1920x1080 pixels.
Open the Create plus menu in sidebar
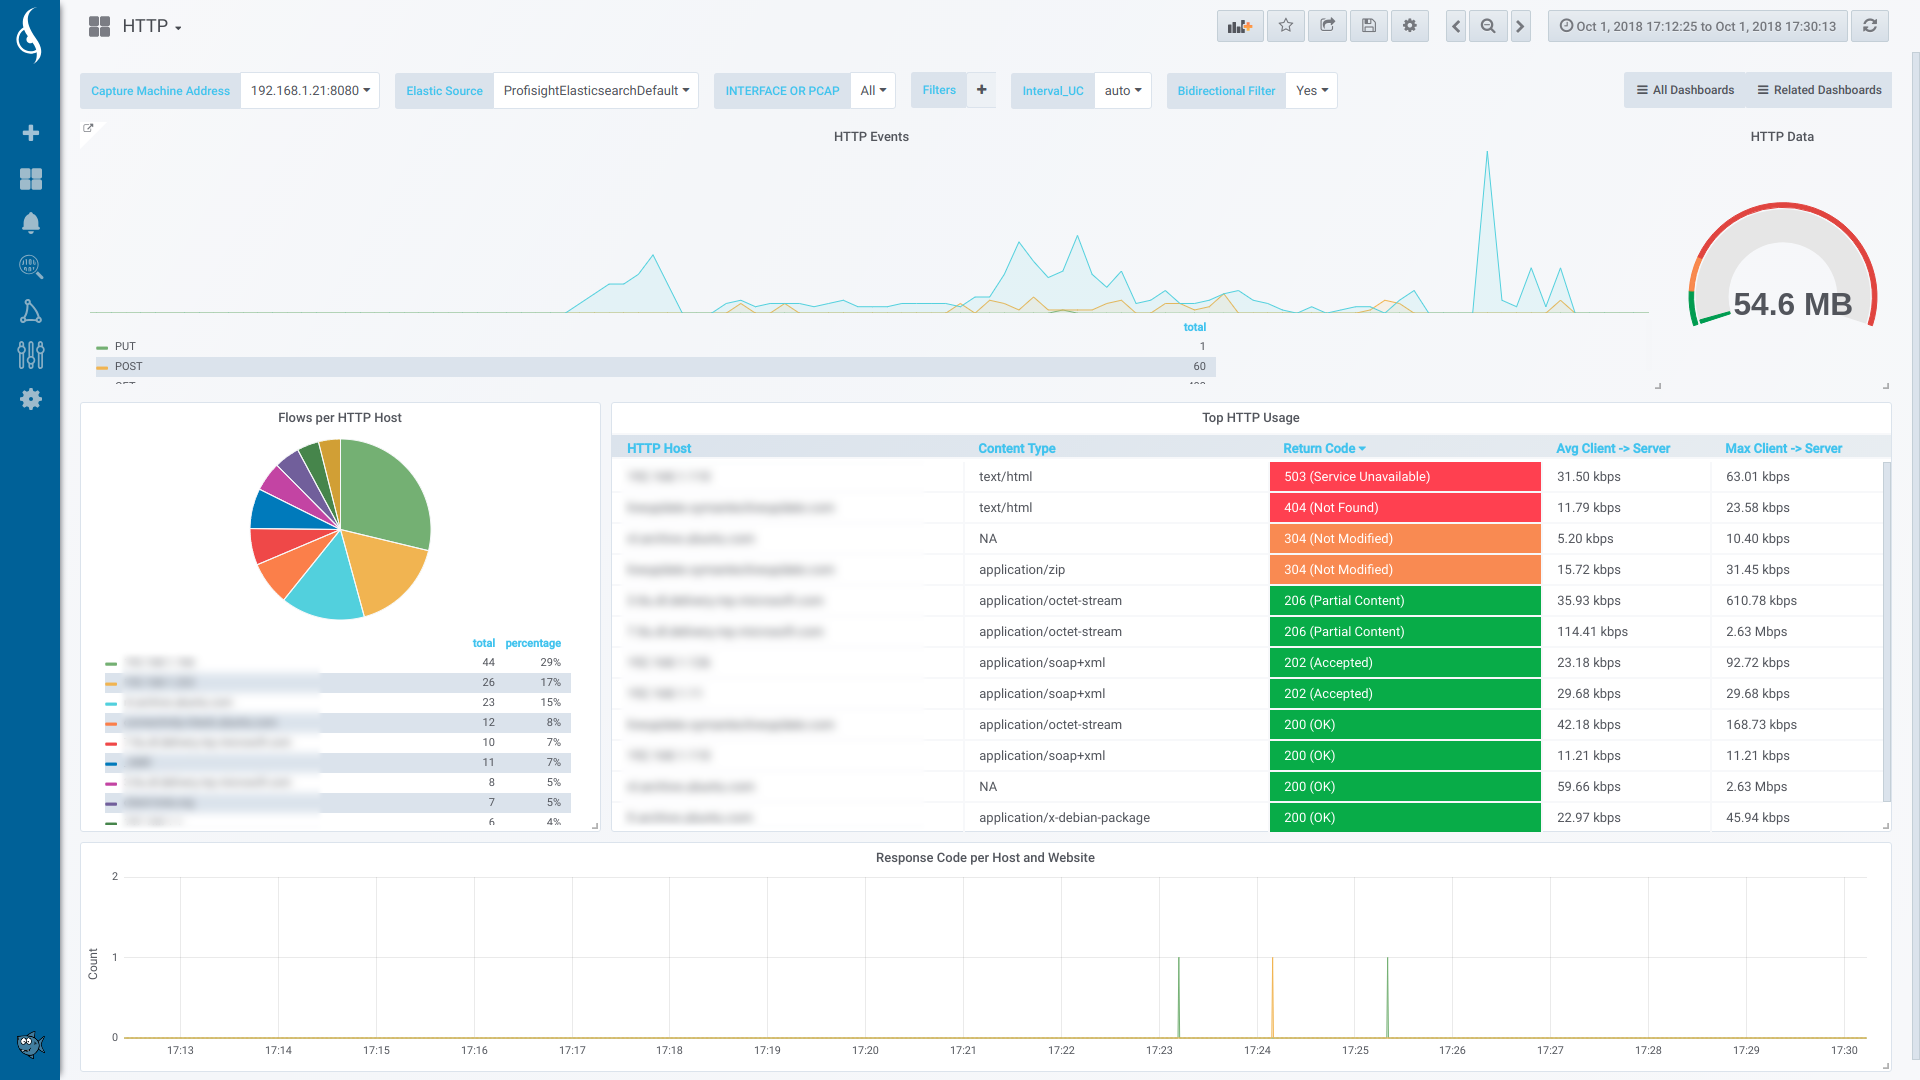[x=31, y=133]
